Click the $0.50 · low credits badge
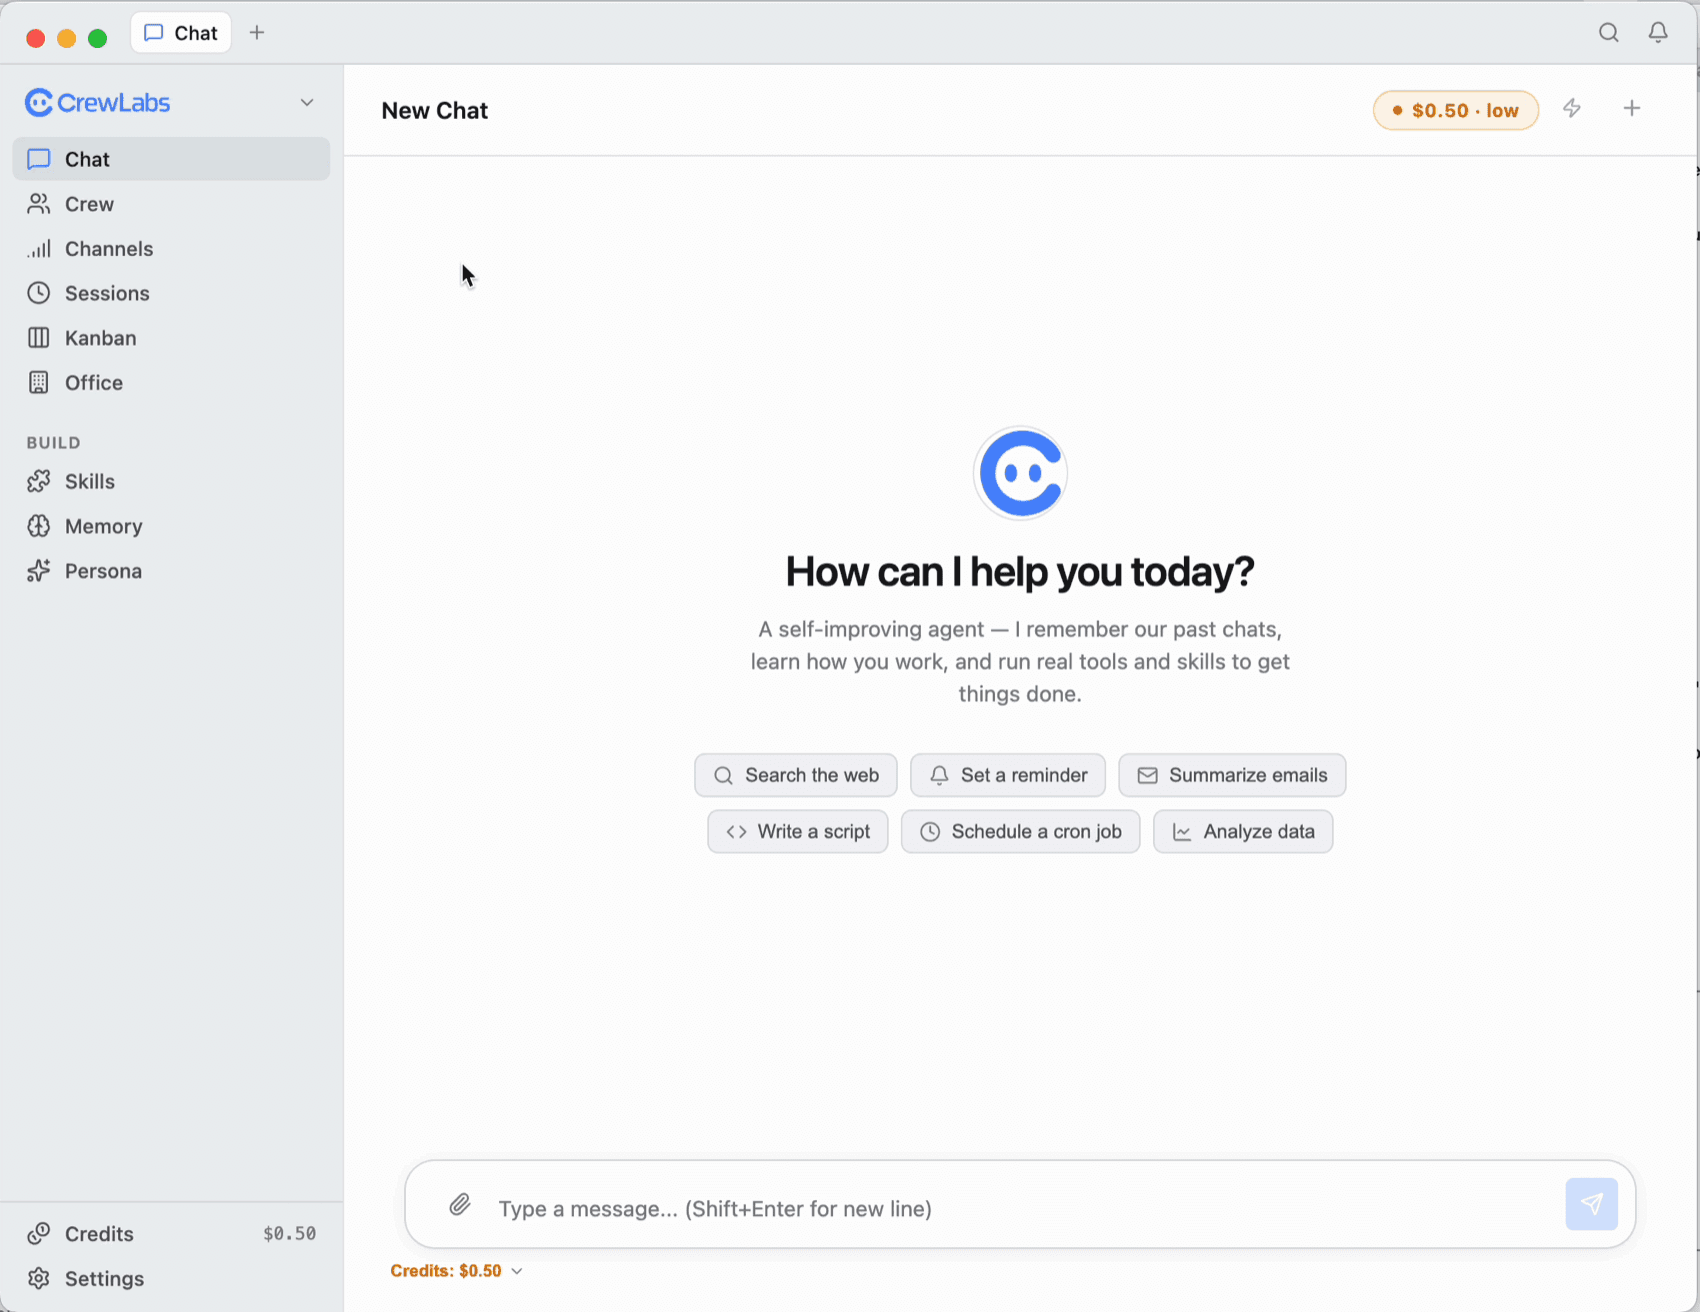The height and width of the screenshot is (1312, 1700). [1455, 110]
